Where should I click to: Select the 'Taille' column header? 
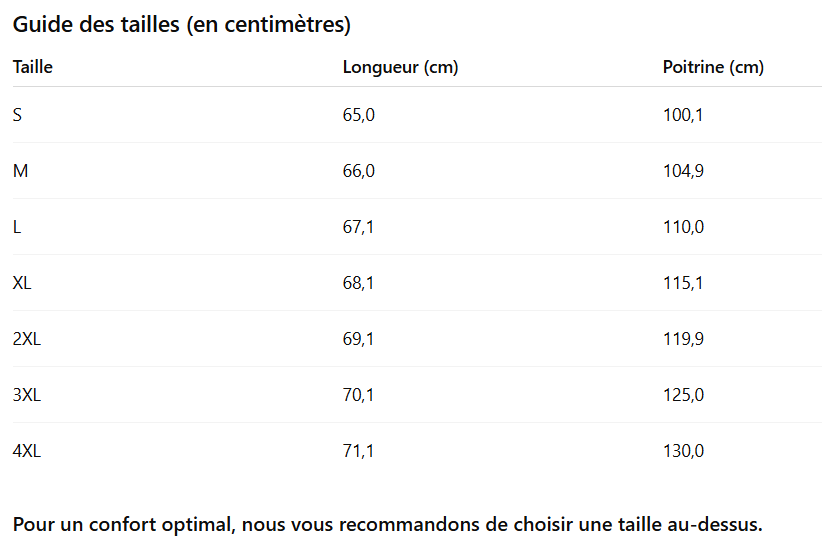point(33,68)
